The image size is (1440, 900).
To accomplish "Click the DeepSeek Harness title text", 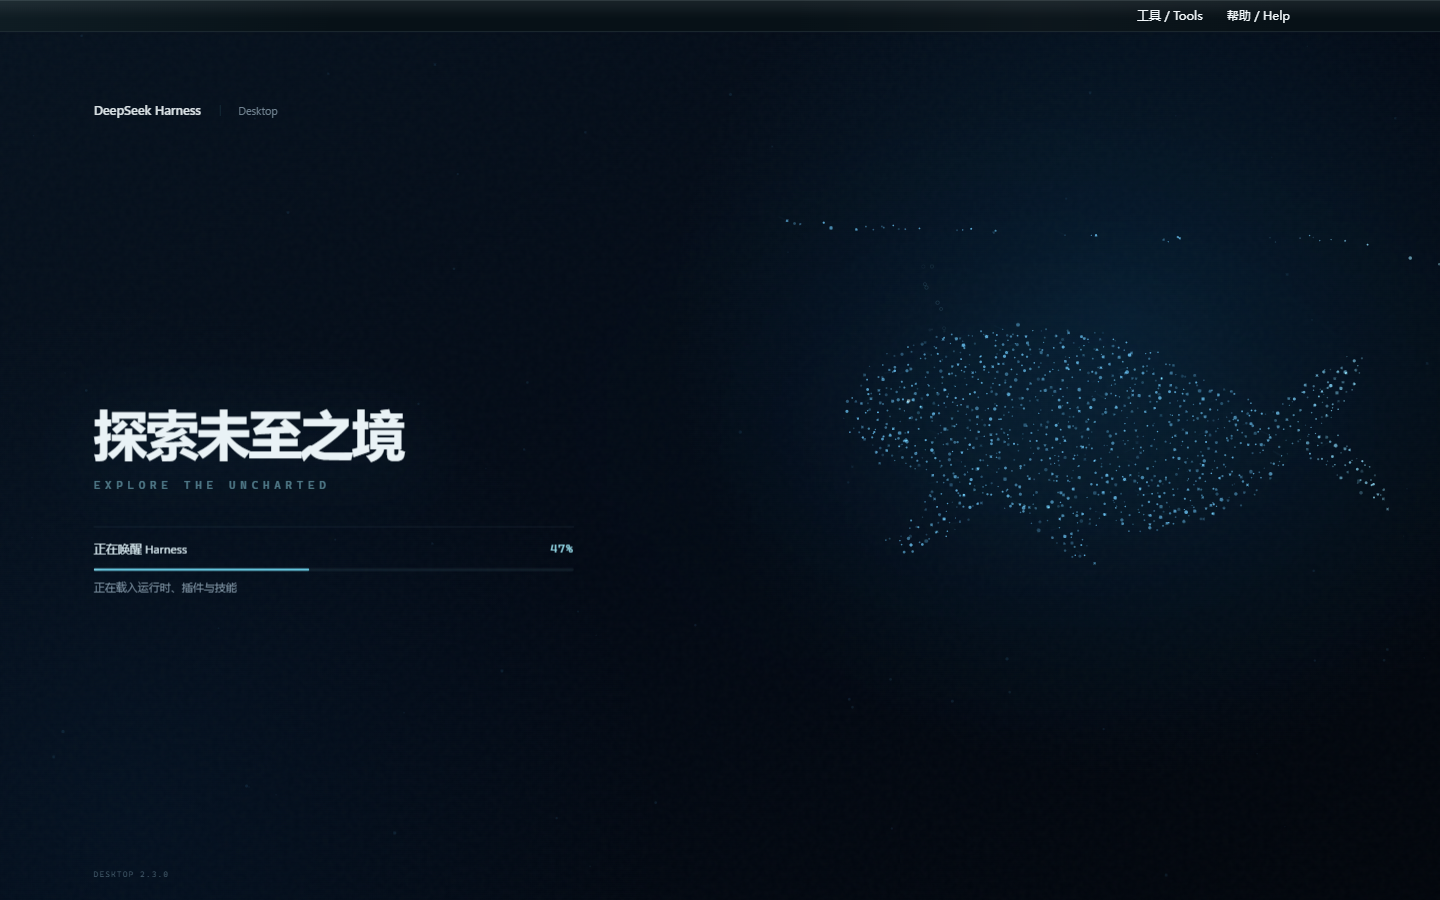I will pos(147,111).
